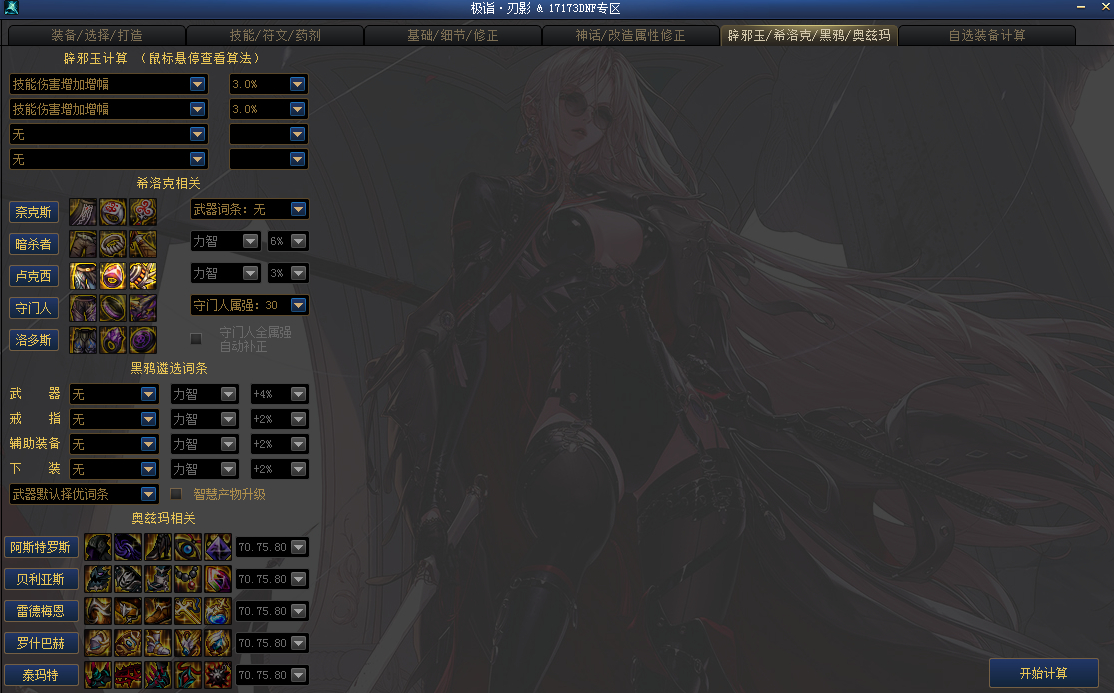
Task: Expand 戒指 row 力智 attribute dropdown
Action: [205, 419]
